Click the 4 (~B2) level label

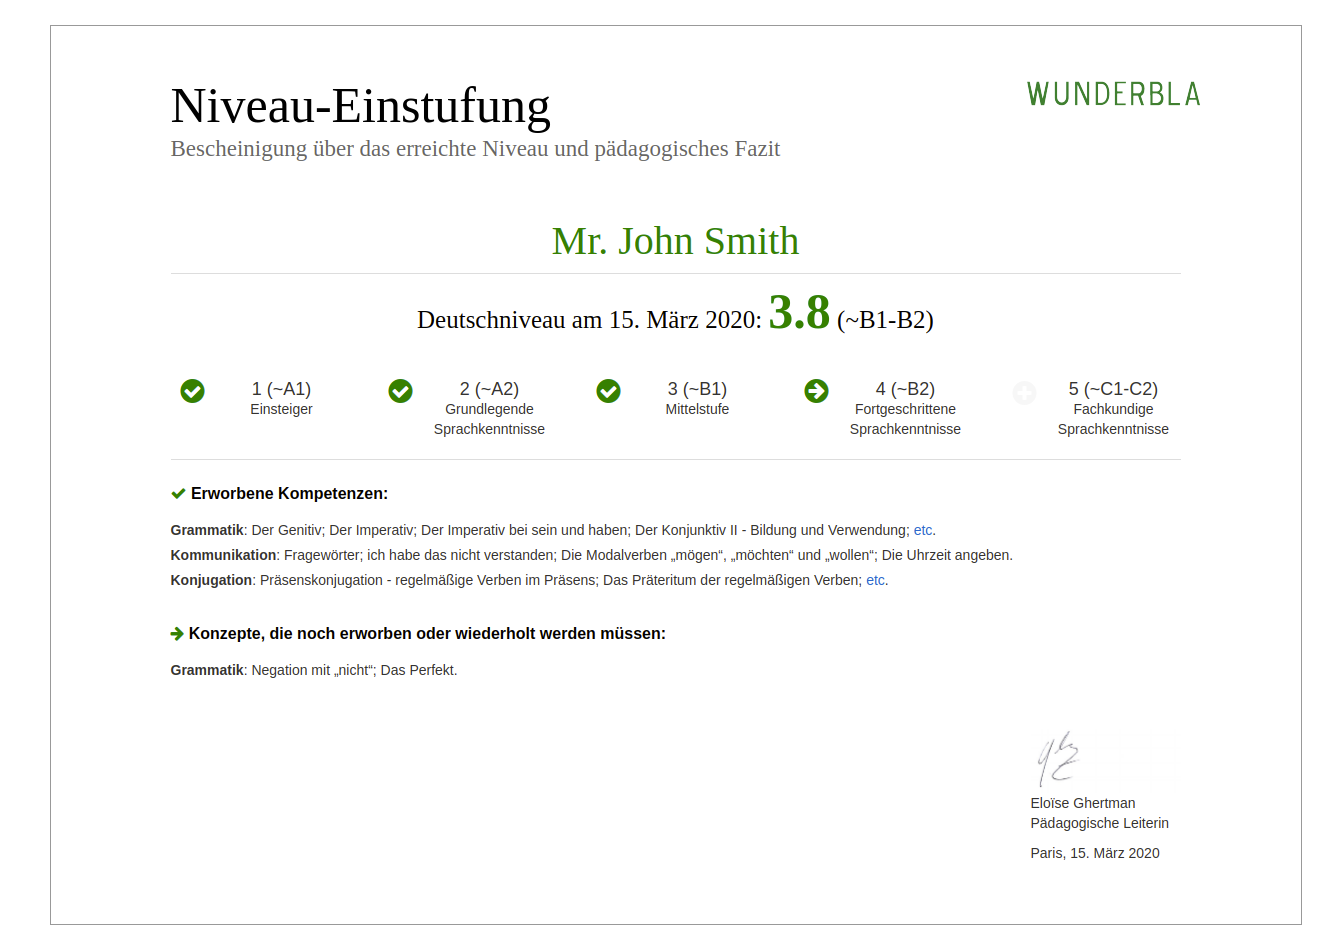coord(905,389)
